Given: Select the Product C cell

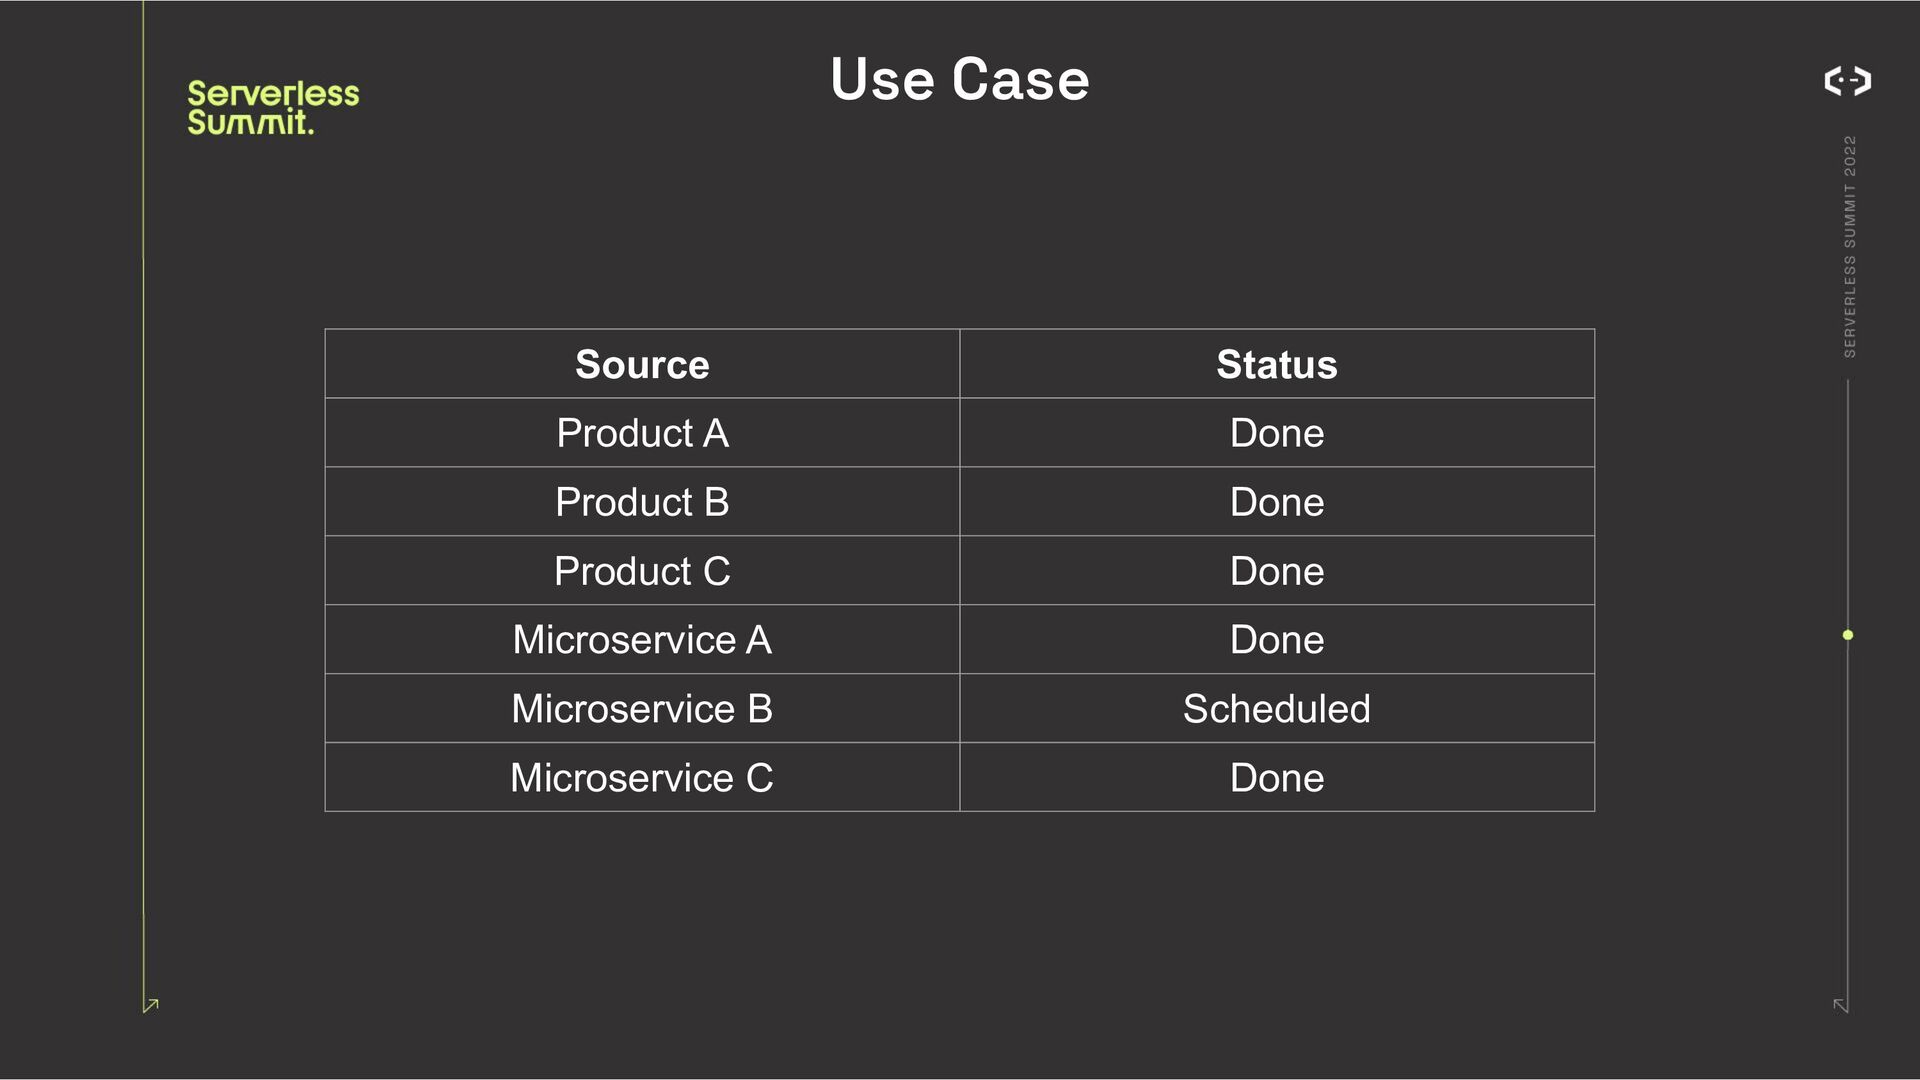Looking at the screenshot, I should tap(642, 571).
